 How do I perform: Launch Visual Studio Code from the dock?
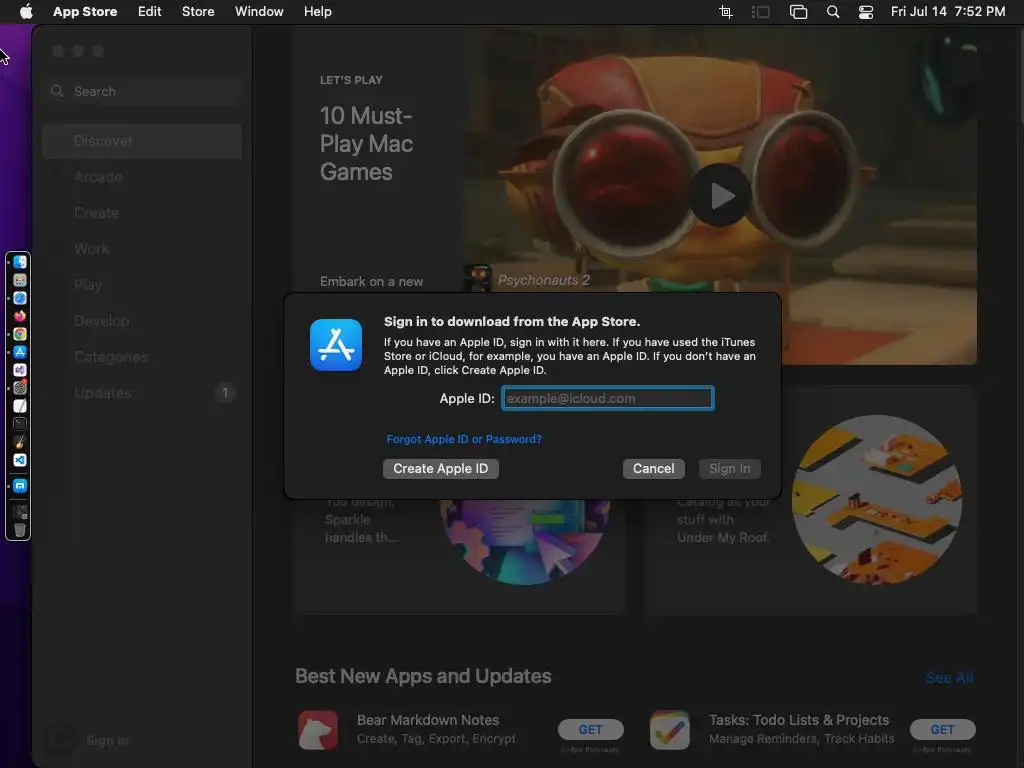point(20,460)
